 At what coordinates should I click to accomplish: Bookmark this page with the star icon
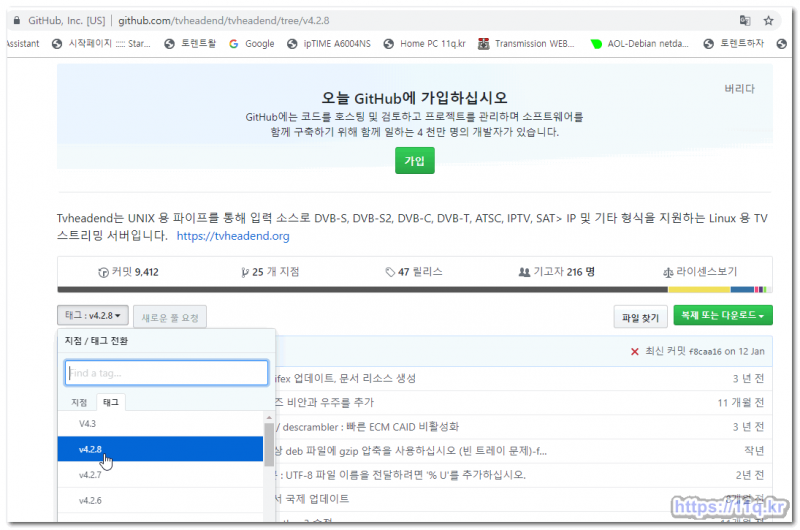tap(768, 20)
